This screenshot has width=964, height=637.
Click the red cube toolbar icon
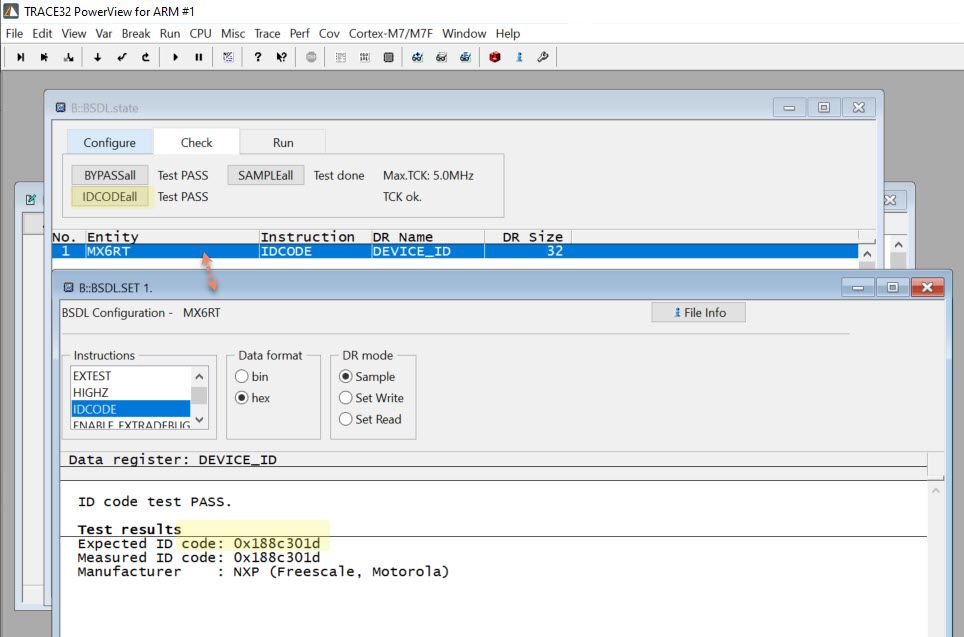click(495, 57)
